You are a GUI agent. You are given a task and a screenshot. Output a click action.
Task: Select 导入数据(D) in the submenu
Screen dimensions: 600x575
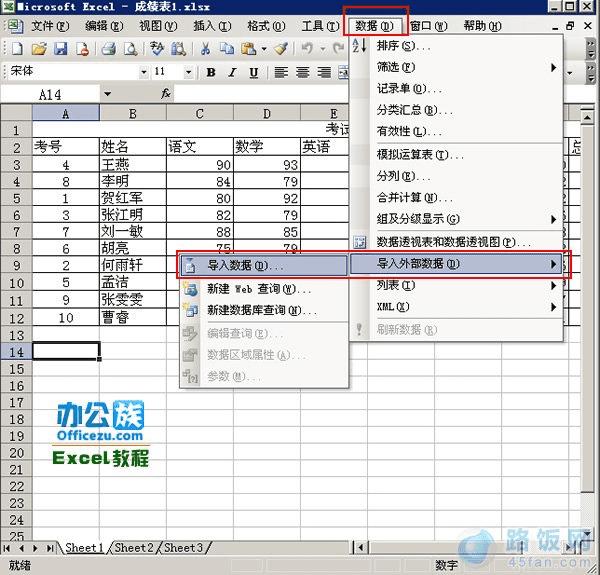click(x=264, y=265)
